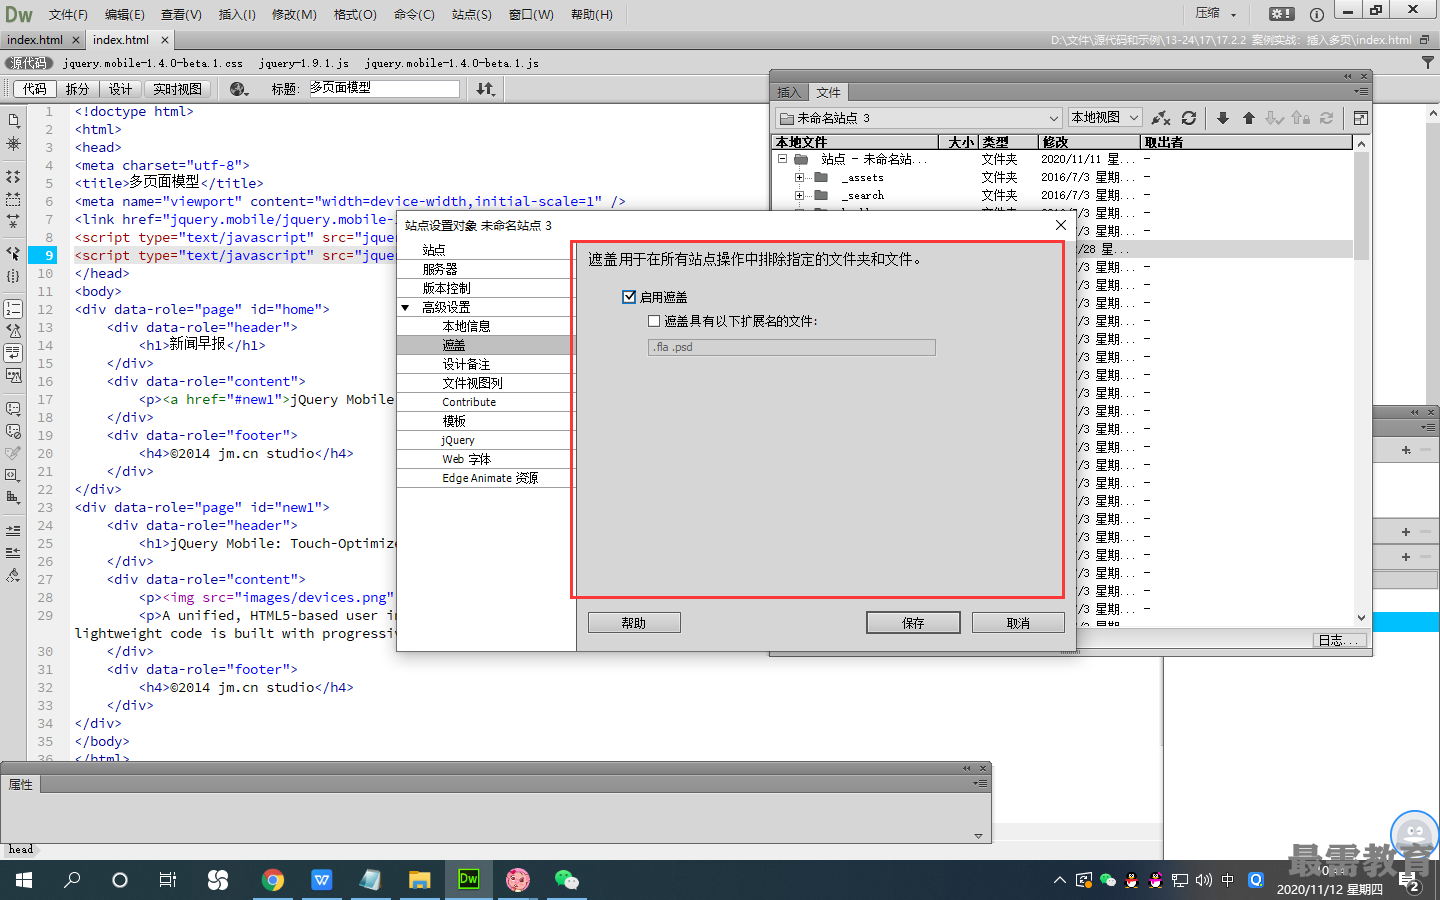
Task: Click the 日志... button in Files panel
Action: point(1339,640)
